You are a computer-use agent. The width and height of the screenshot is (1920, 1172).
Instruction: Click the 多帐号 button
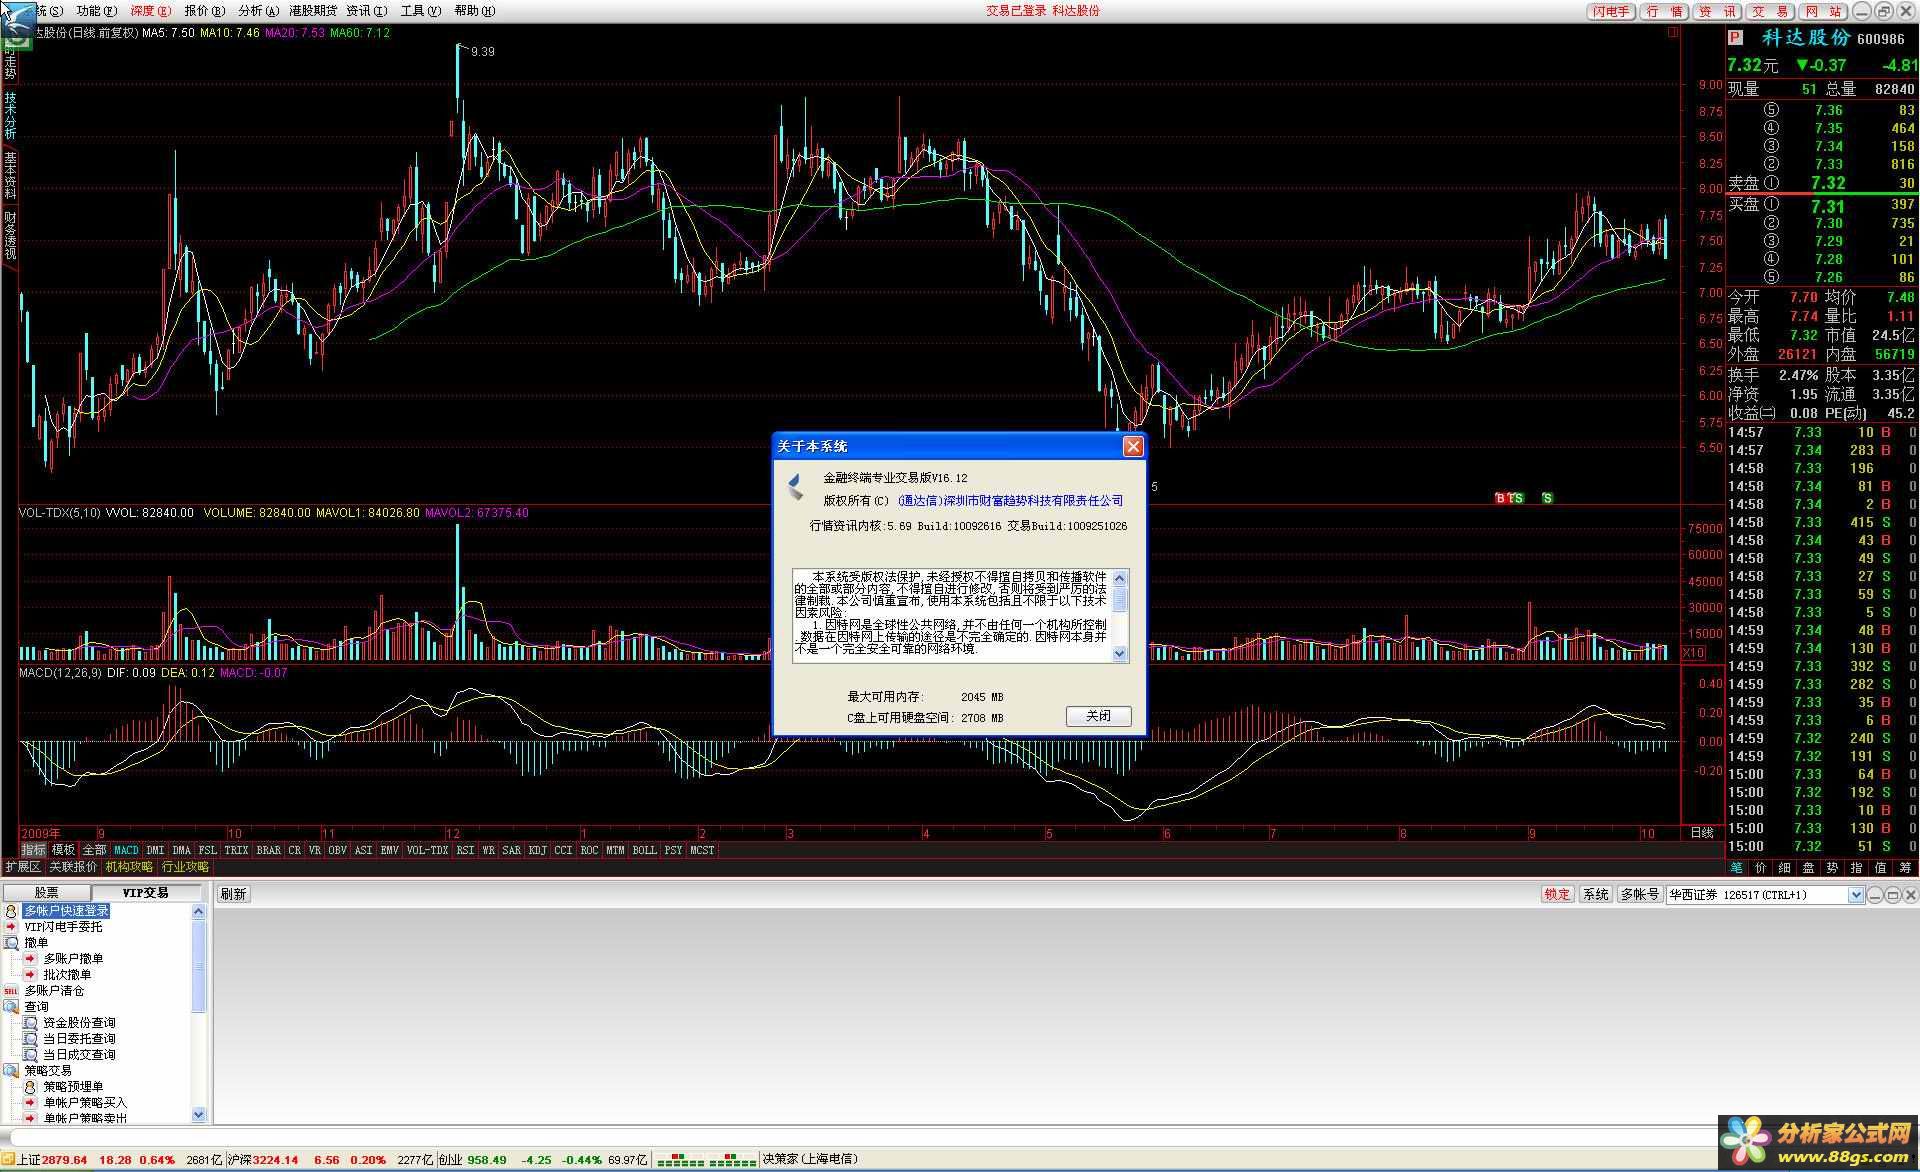click(1638, 895)
